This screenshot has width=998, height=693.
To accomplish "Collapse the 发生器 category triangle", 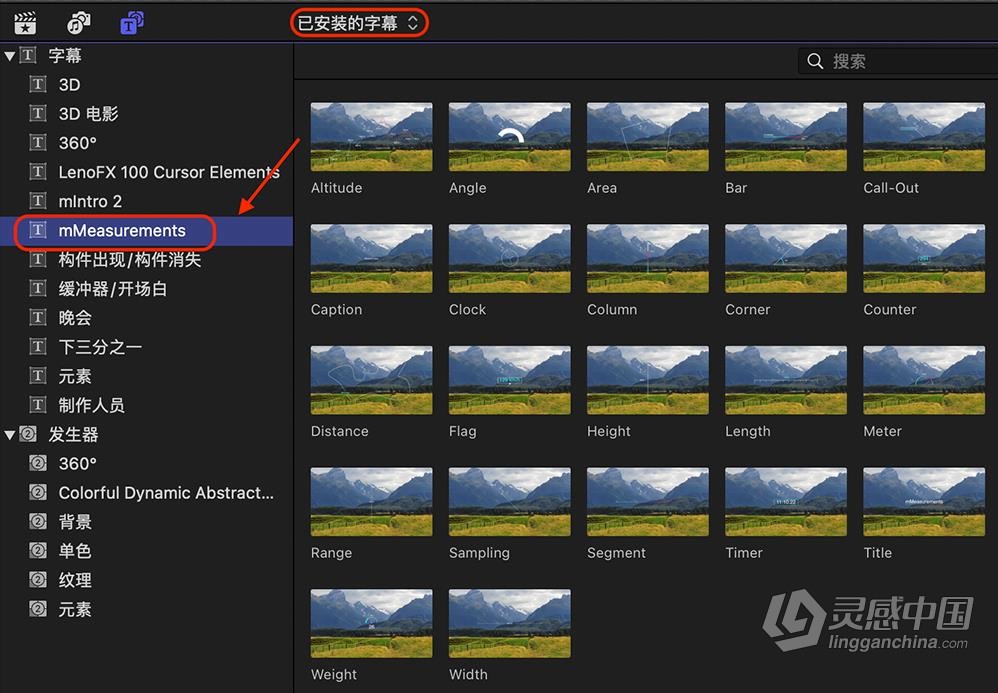I will (x=10, y=435).
